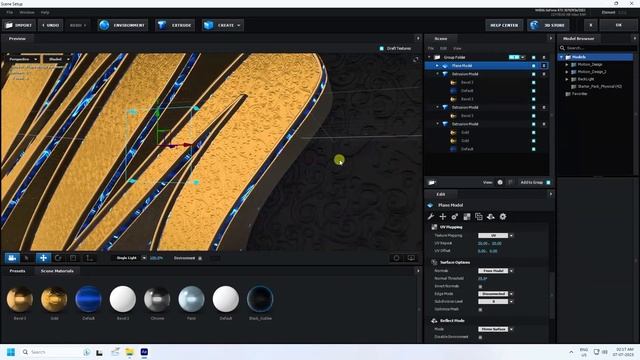Toggle Disable Environment checkbox
The height and width of the screenshot is (360, 640).
(480, 337)
